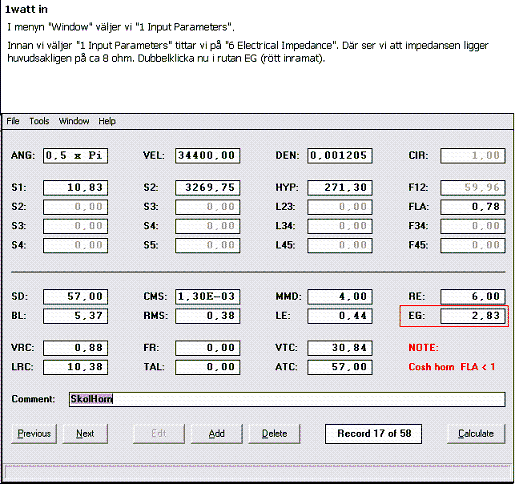Open the Window menu
This screenshot has height=484, width=515.
74,121
